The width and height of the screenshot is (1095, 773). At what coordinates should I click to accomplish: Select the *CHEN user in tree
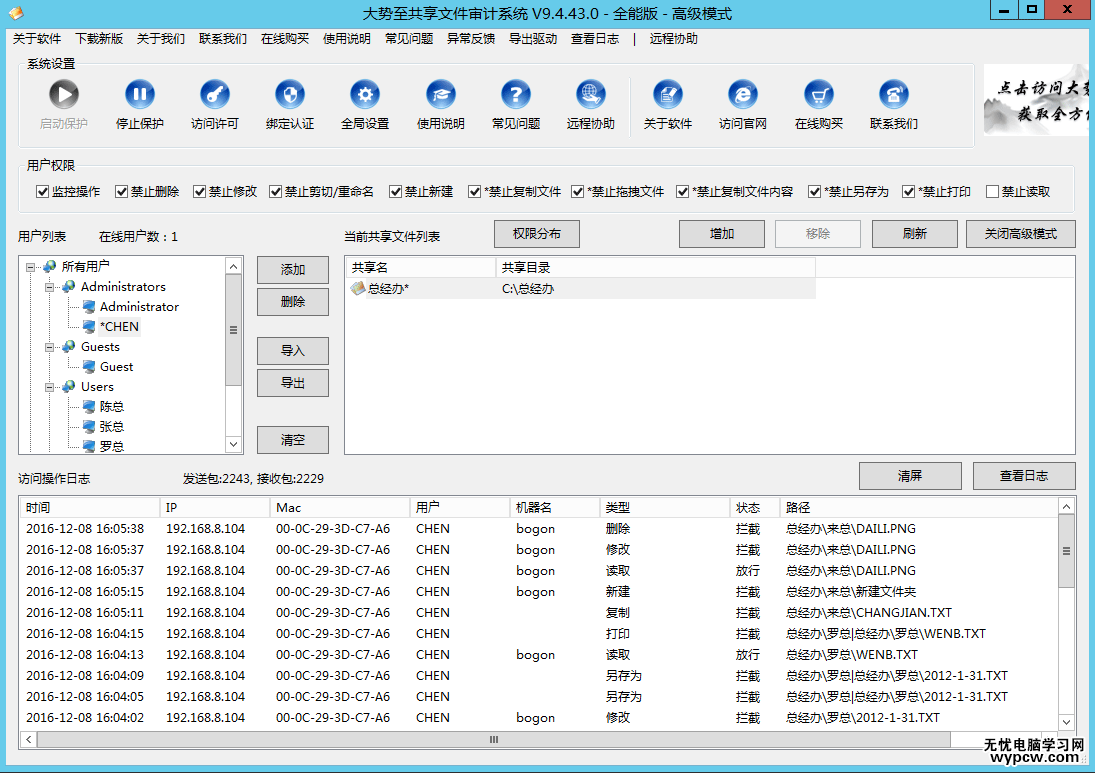pyautogui.click(x=119, y=327)
